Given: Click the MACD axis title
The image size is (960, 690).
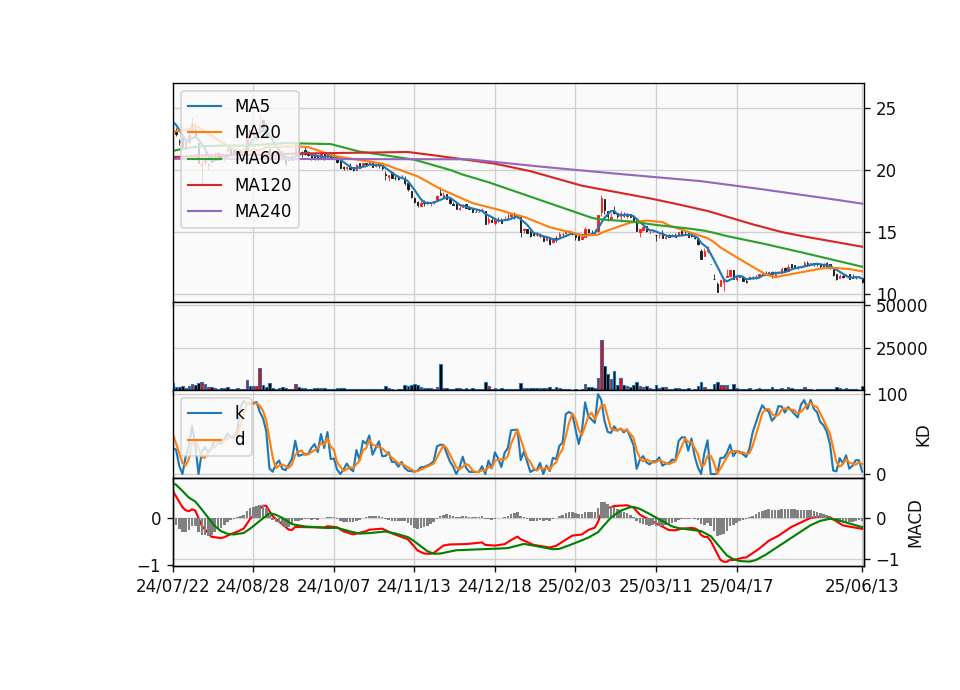Looking at the screenshot, I should pyautogui.click(x=915, y=524).
